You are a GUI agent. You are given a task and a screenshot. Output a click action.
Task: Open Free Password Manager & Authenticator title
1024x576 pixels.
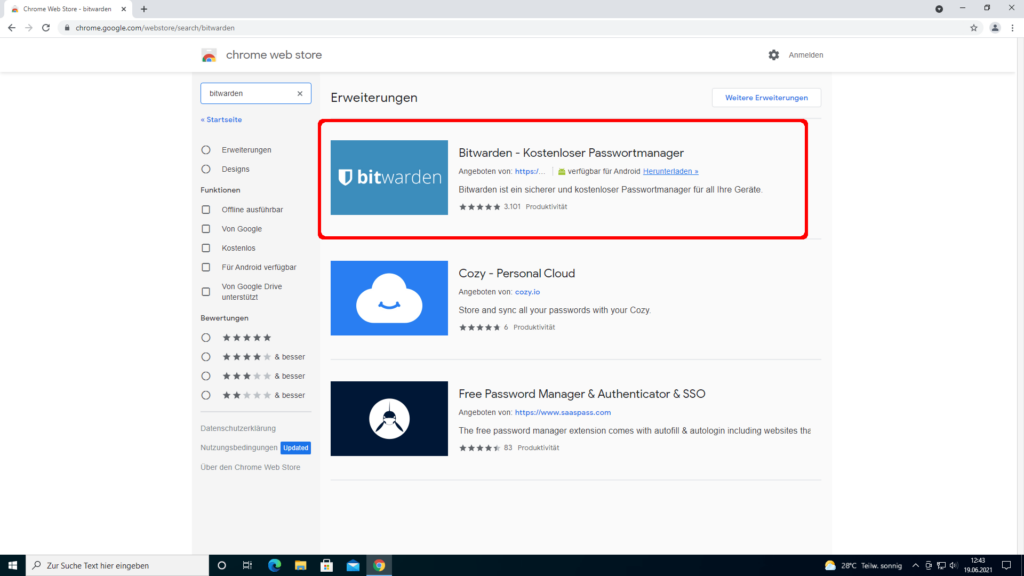582,394
